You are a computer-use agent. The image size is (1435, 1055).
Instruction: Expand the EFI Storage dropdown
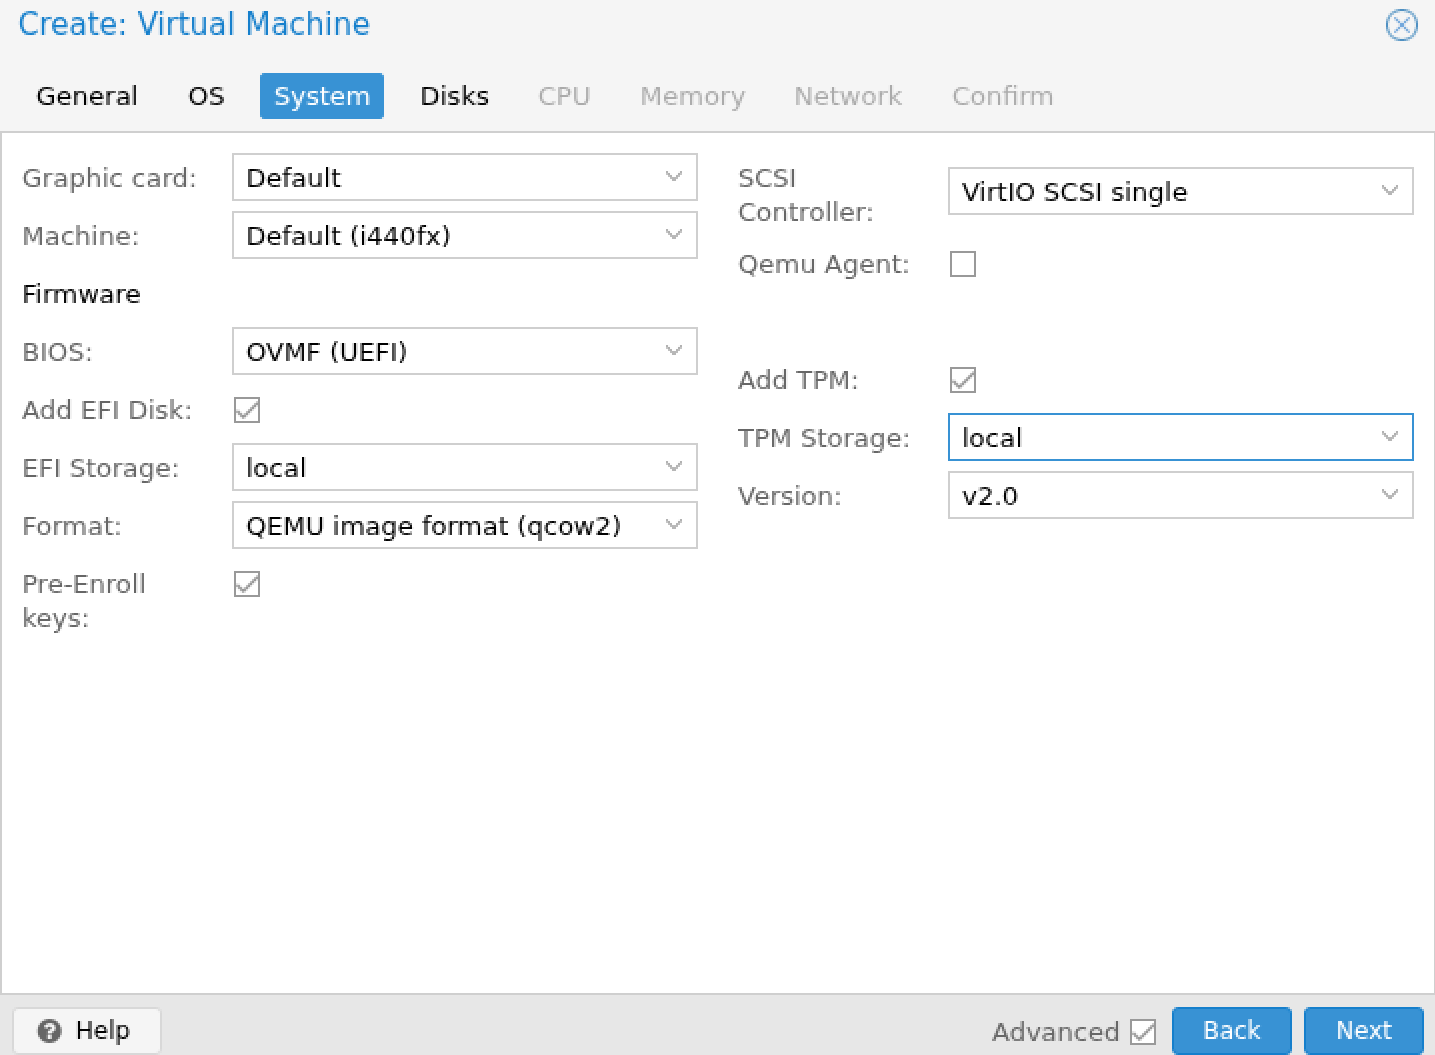673,467
